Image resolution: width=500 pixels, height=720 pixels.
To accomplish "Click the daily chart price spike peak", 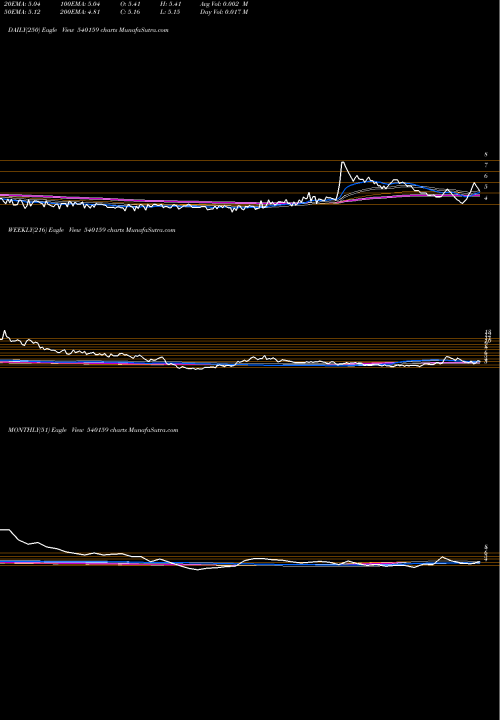I will click(343, 162).
